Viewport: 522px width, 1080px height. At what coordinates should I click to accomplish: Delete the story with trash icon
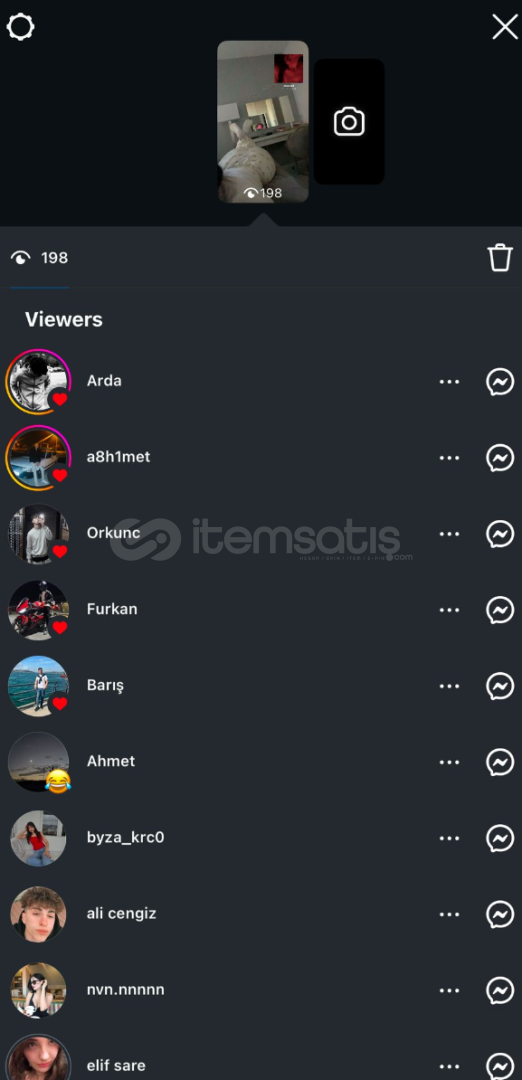500,258
